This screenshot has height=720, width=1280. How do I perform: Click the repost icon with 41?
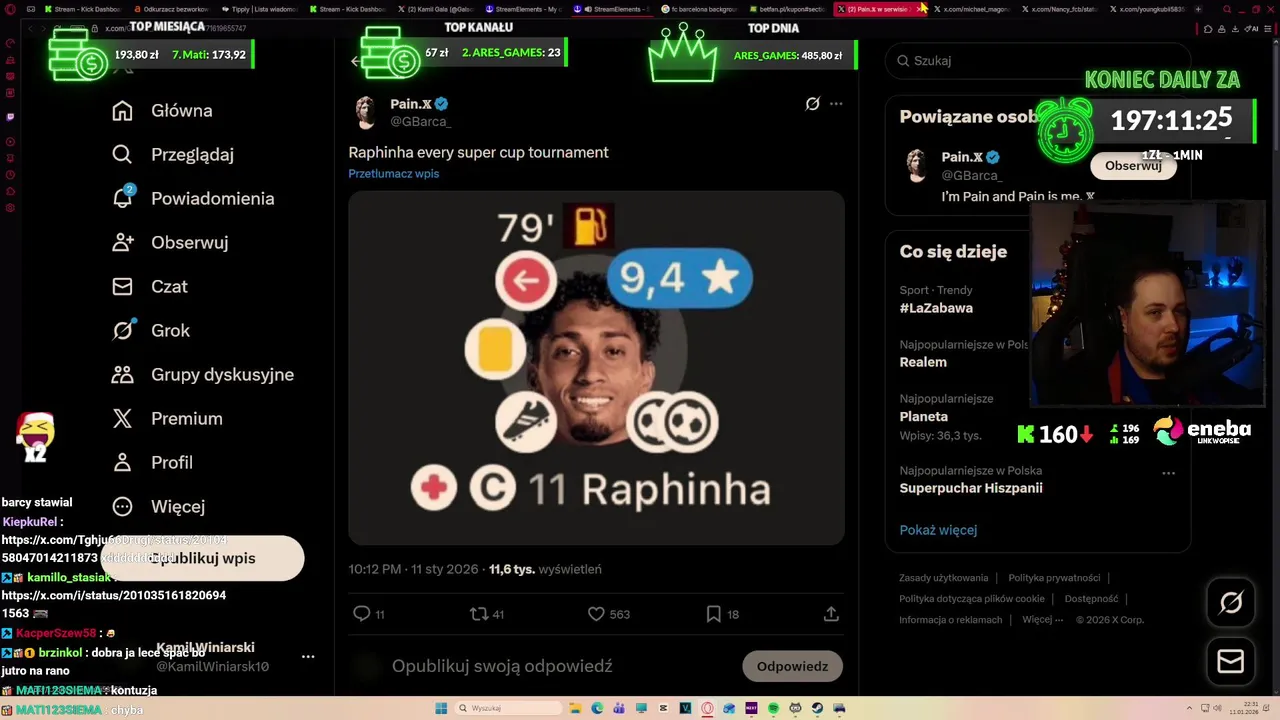point(479,614)
